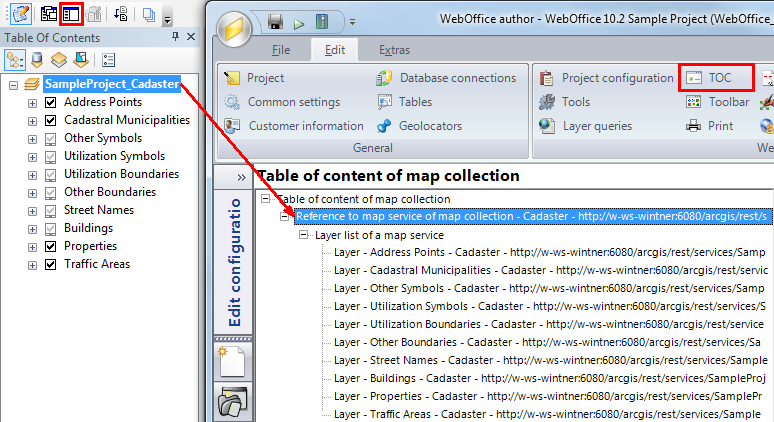The width and height of the screenshot is (774, 422).
Task: Open Project configuration
Action: tap(606, 78)
